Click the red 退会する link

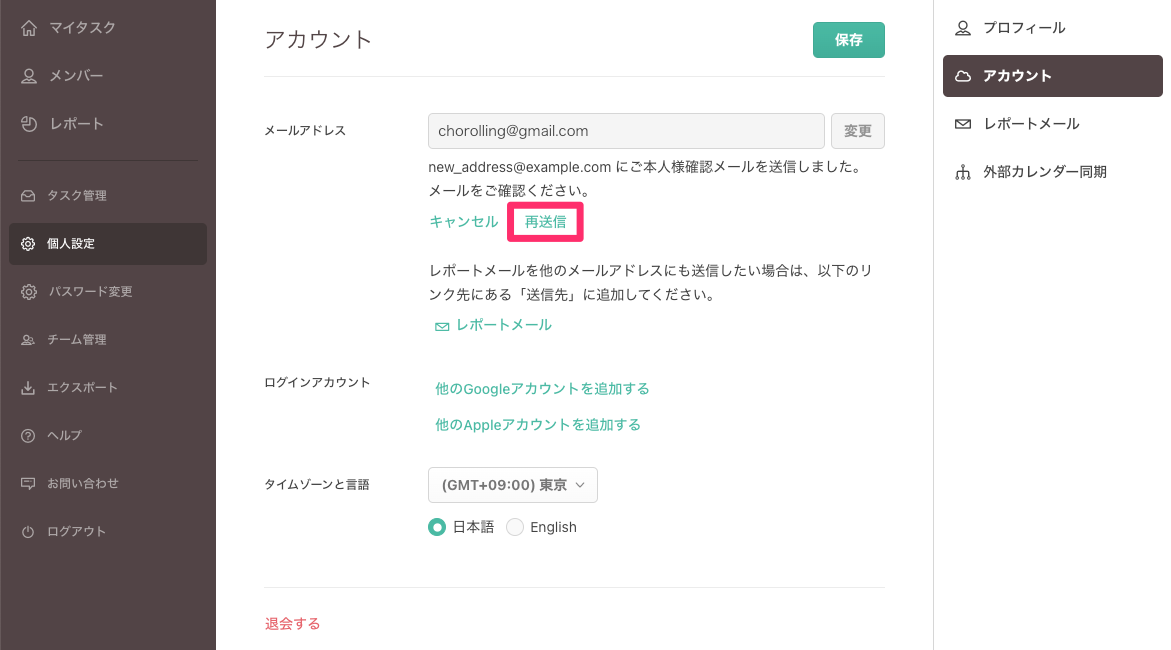click(292, 624)
